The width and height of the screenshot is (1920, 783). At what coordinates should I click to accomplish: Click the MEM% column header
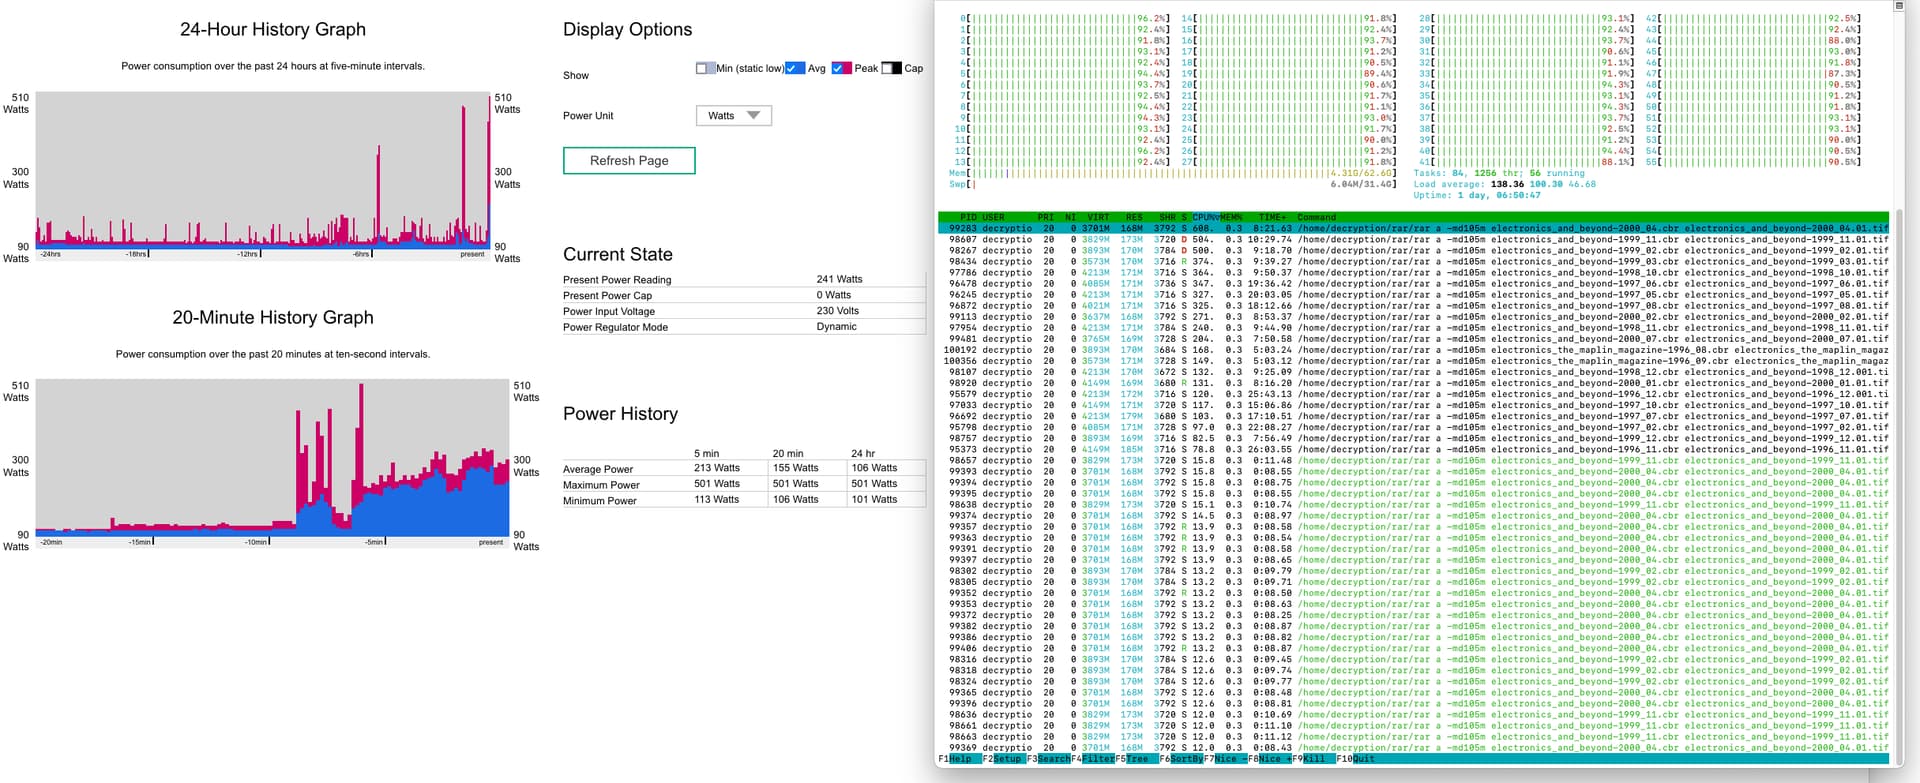tap(1230, 217)
